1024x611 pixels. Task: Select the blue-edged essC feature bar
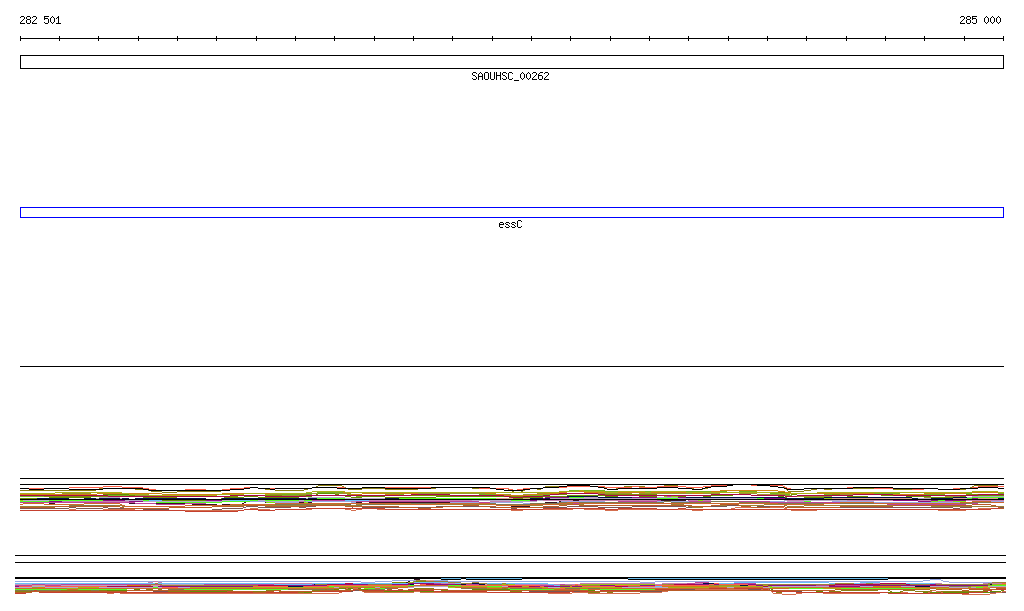[511, 212]
